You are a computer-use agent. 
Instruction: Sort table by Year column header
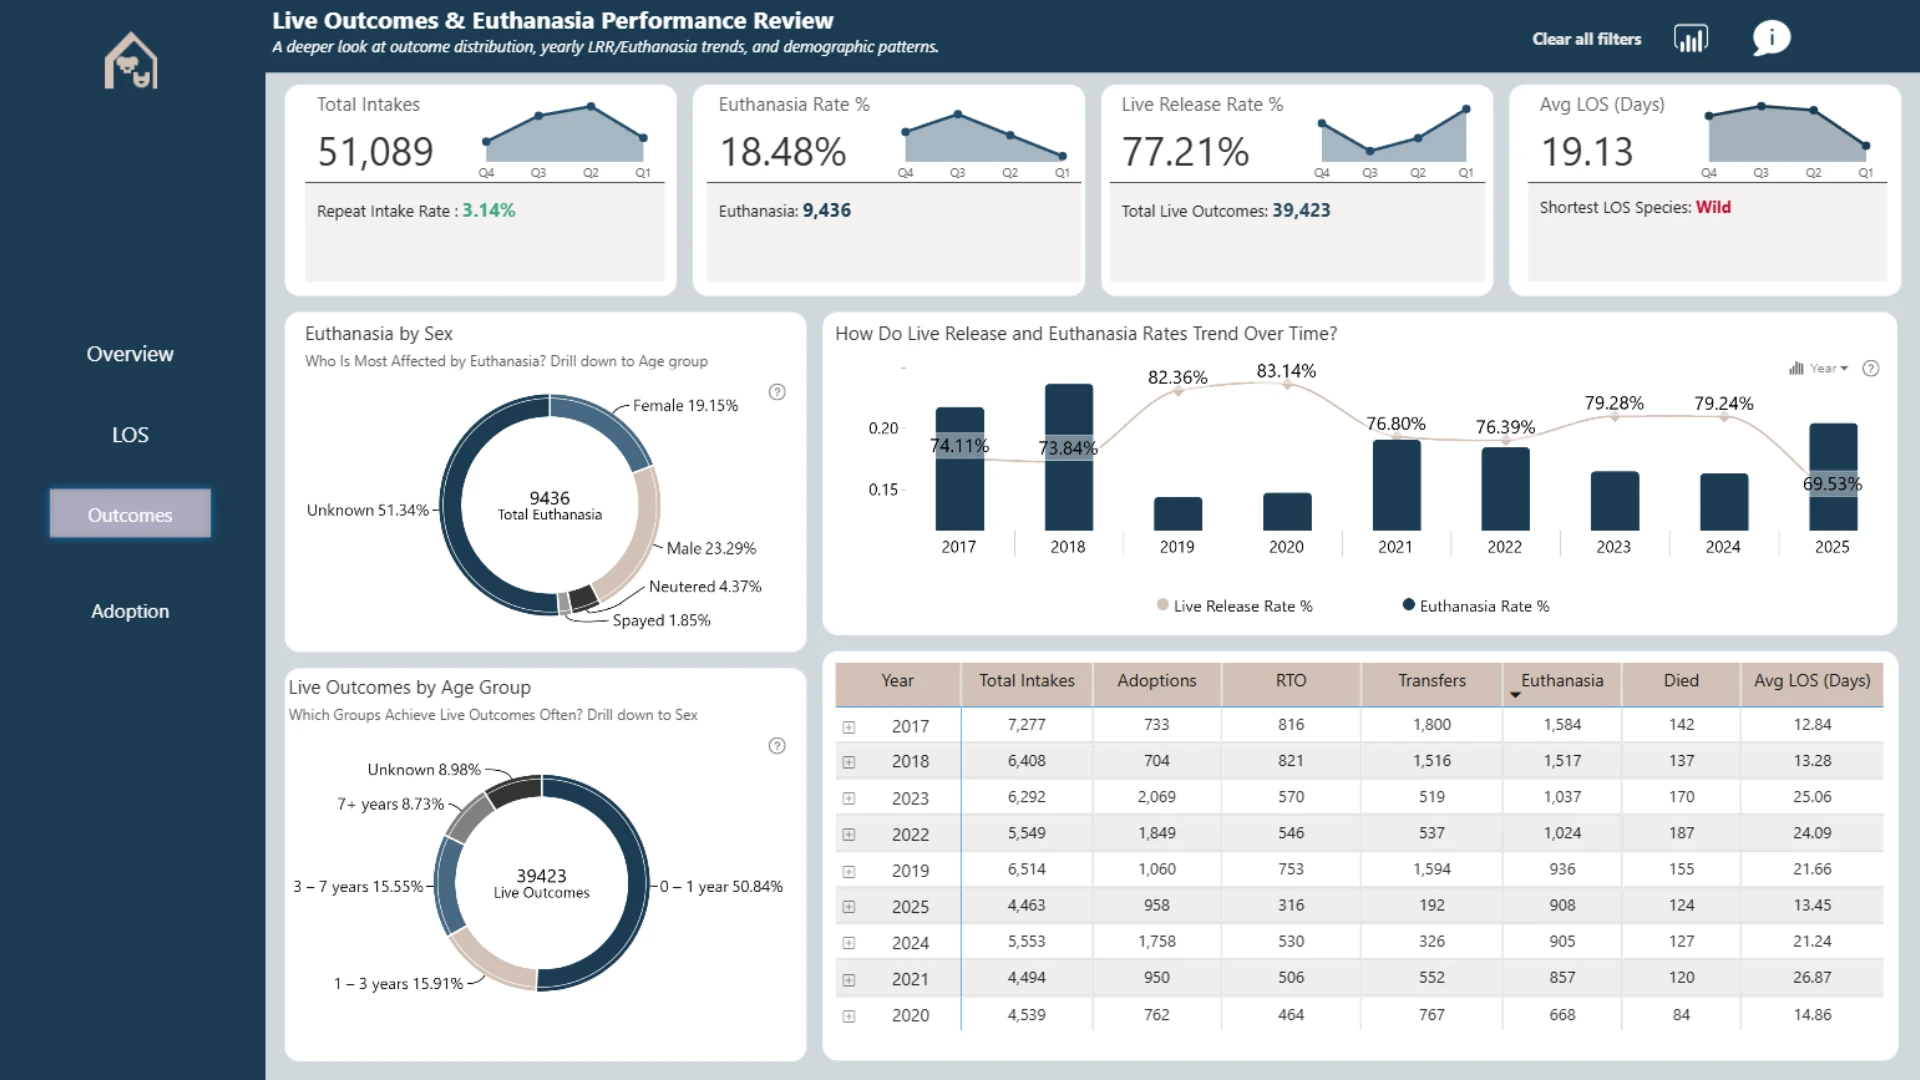898,681
